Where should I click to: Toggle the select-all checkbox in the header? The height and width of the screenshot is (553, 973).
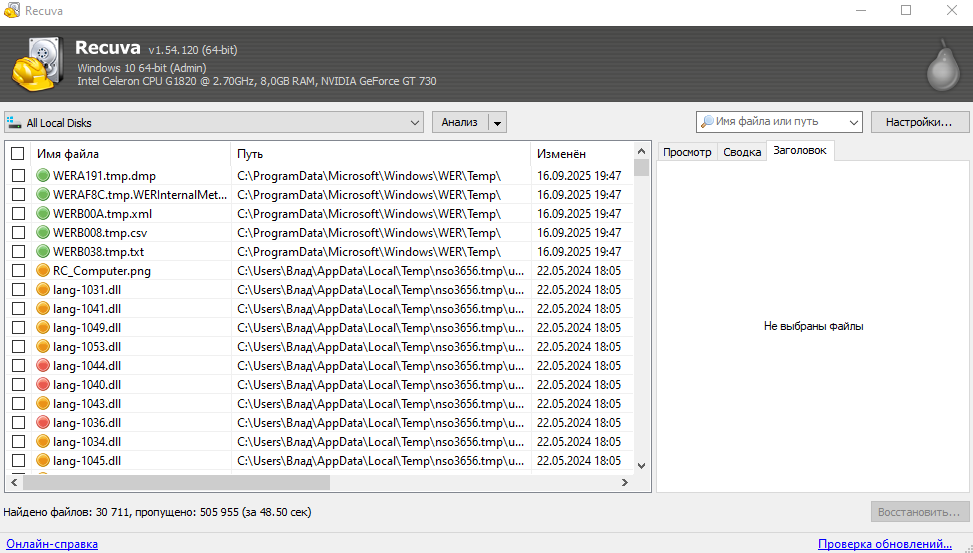pyautogui.click(x=18, y=153)
